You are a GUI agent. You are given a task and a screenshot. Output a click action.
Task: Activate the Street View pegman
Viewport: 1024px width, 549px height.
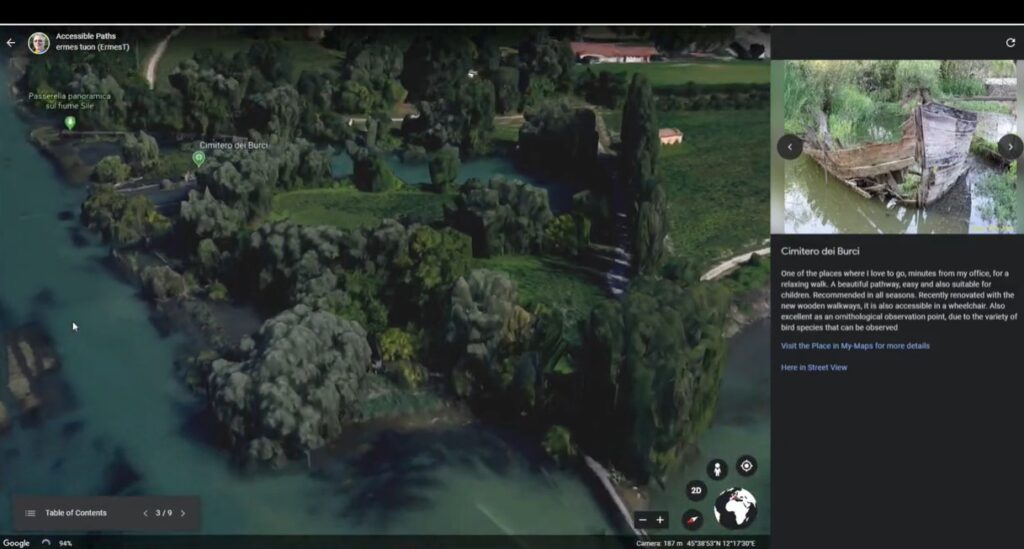click(717, 469)
